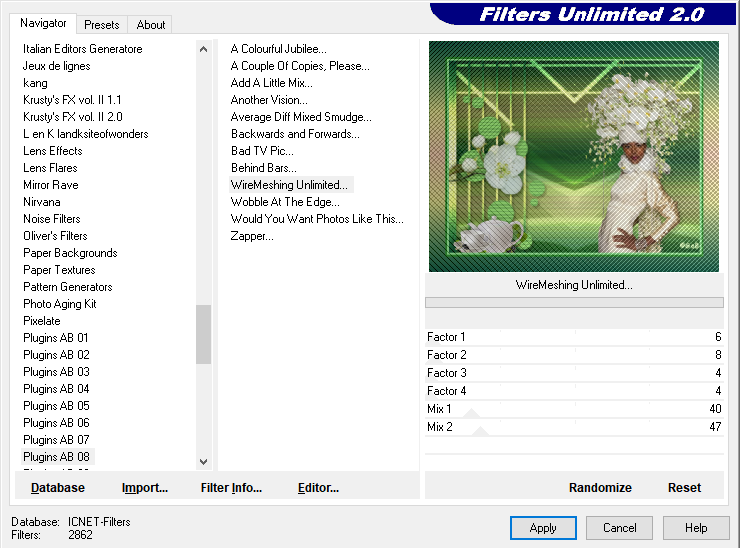The height and width of the screenshot is (548, 740).
Task: Select kang category
Action: coord(35,83)
